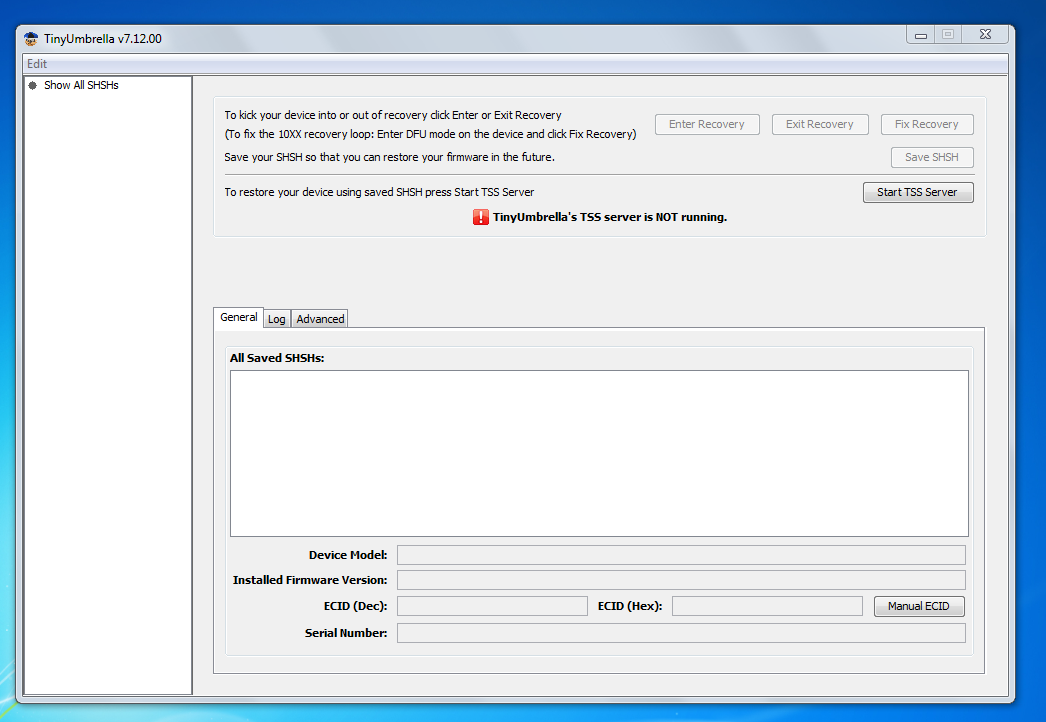
Task: Click the TinyUmbrella v7.12.00 title text
Action: (x=103, y=39)
